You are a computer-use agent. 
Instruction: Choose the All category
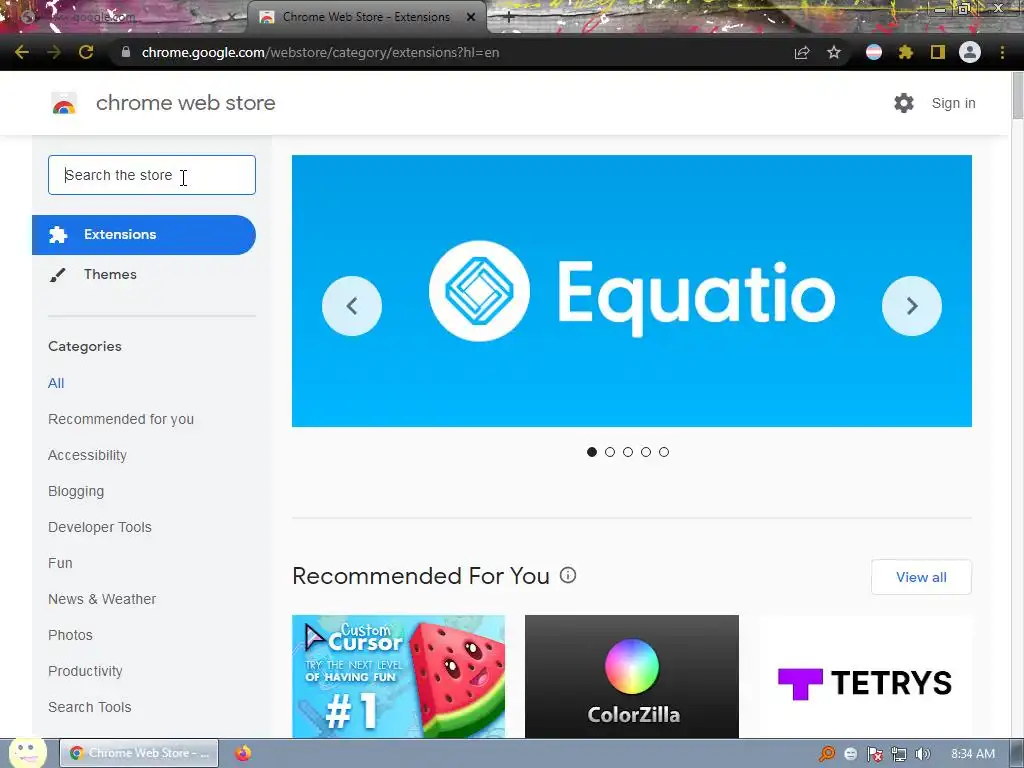click(56, 383)
